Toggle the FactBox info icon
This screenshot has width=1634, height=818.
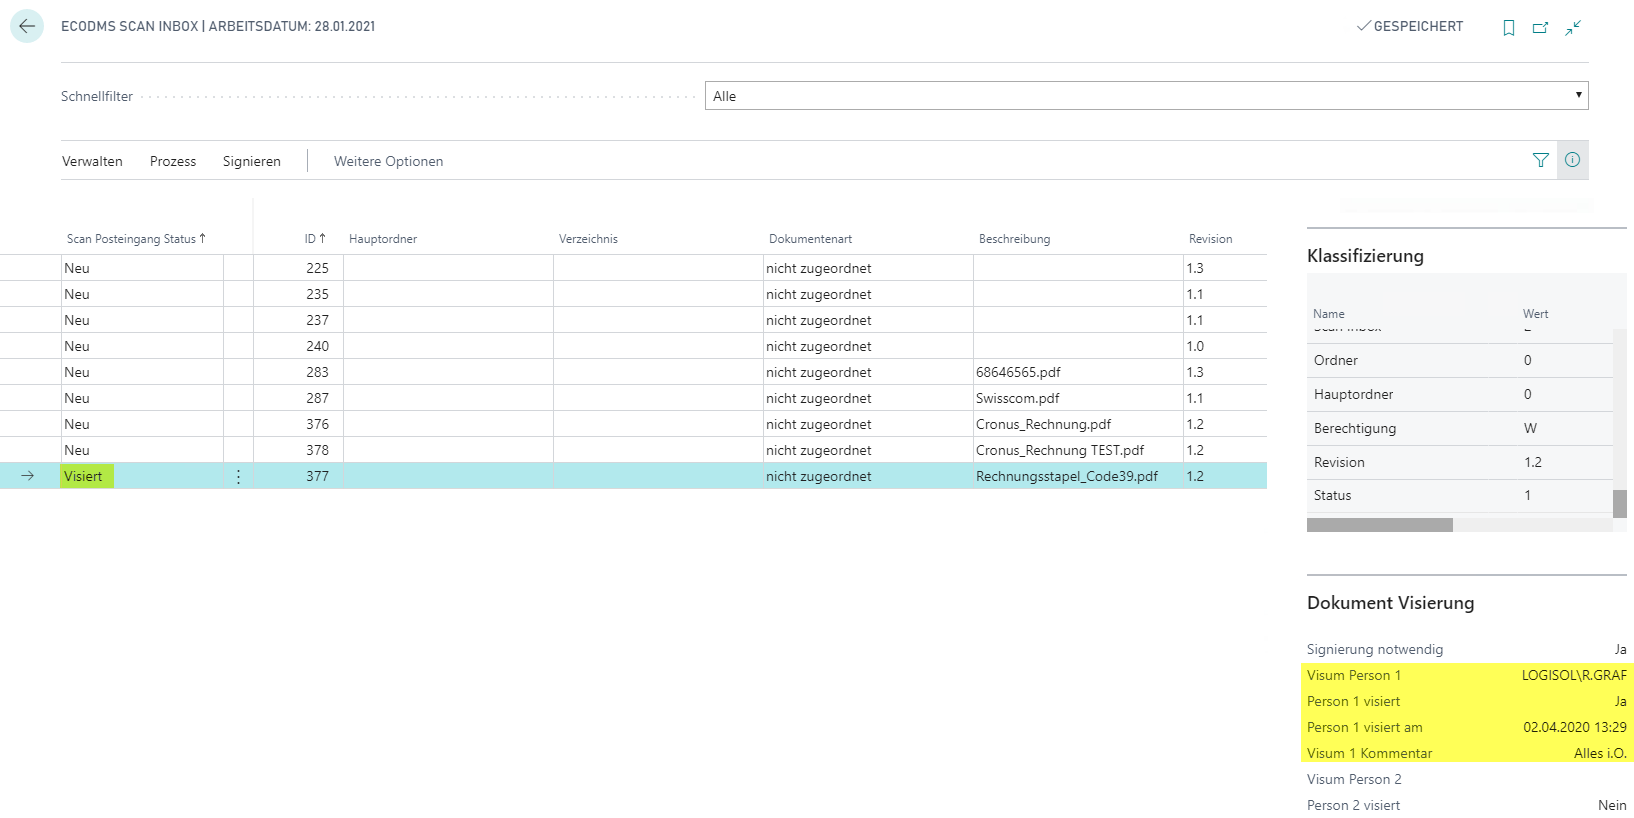click(x=1573, y=160)
